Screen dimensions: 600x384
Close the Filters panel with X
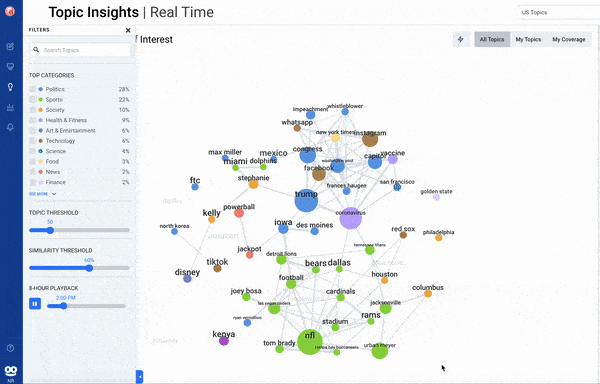click(x=128, y=30)
